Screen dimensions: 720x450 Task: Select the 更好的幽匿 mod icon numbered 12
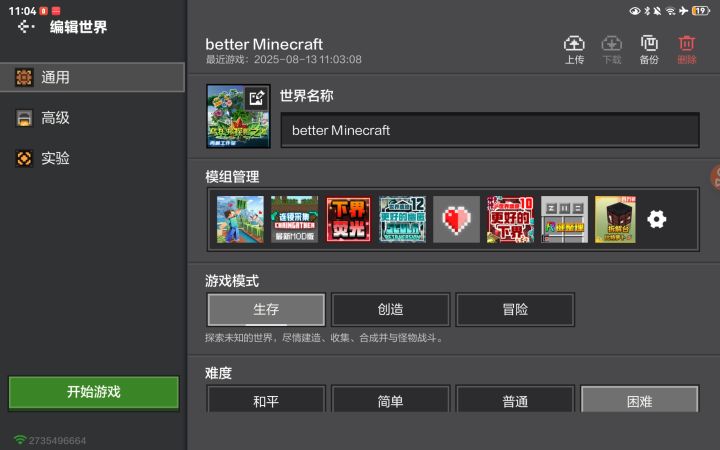(403, 219)
